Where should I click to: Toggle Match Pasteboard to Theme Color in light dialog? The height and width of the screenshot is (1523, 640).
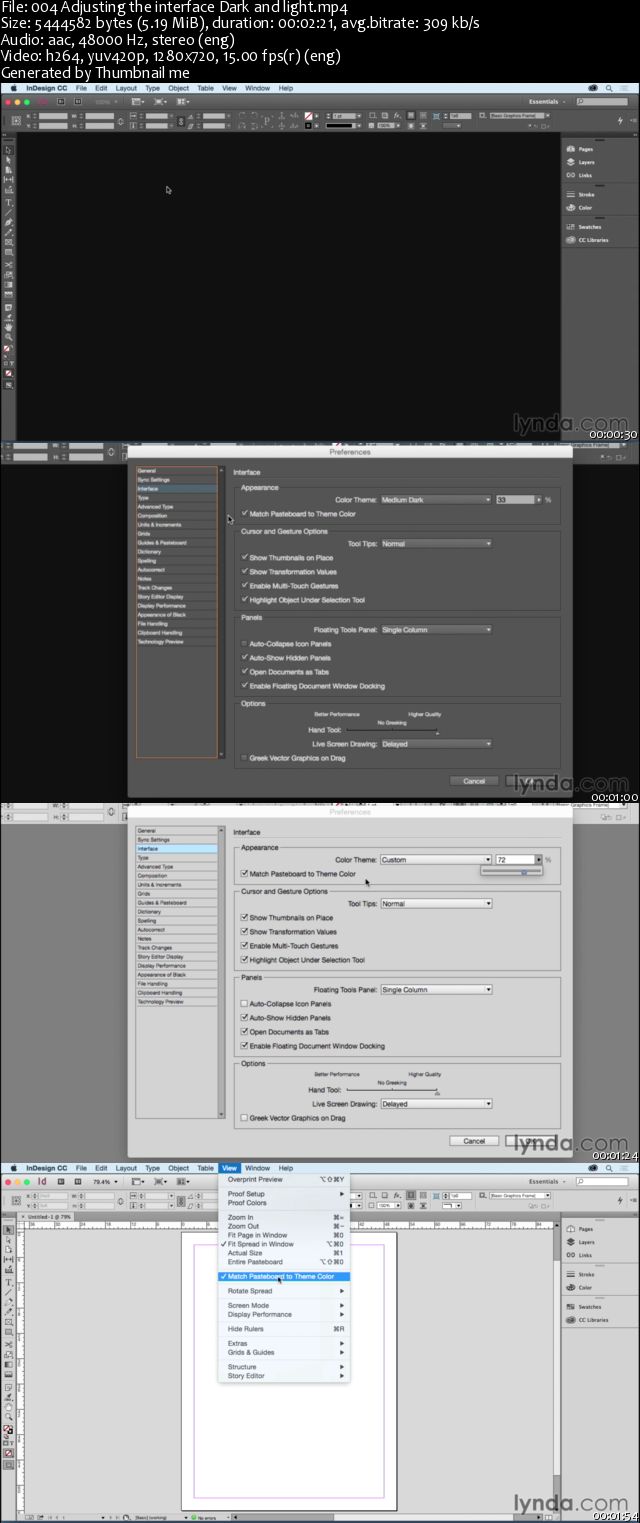[245, 874]
